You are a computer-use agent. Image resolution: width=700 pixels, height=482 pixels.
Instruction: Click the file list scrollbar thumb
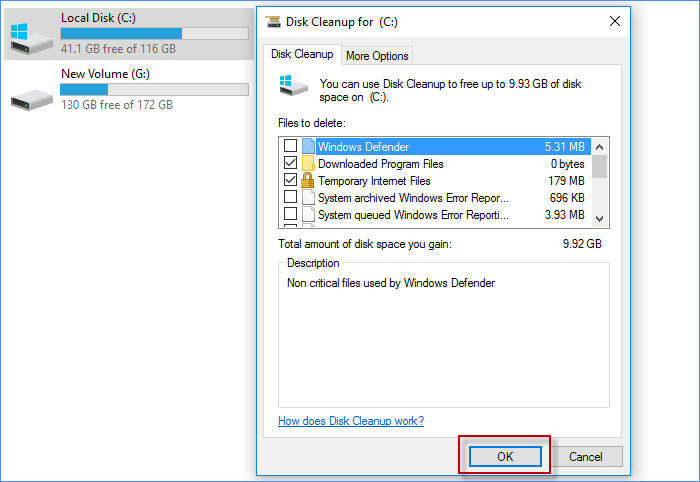click(600, 166)
